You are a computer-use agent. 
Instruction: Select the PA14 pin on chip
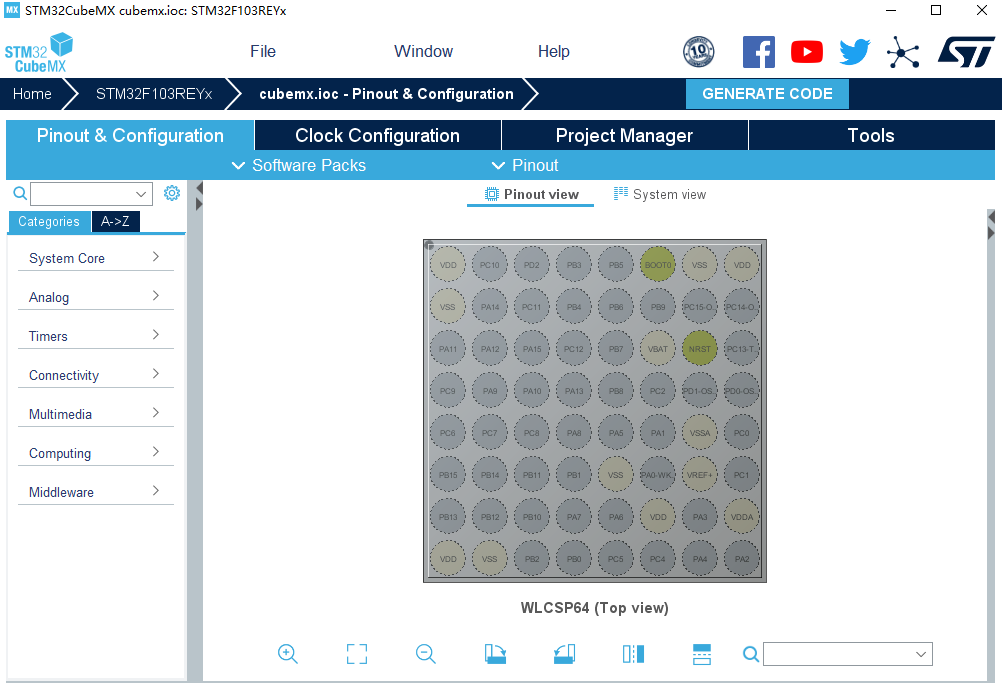pos(490,307)
